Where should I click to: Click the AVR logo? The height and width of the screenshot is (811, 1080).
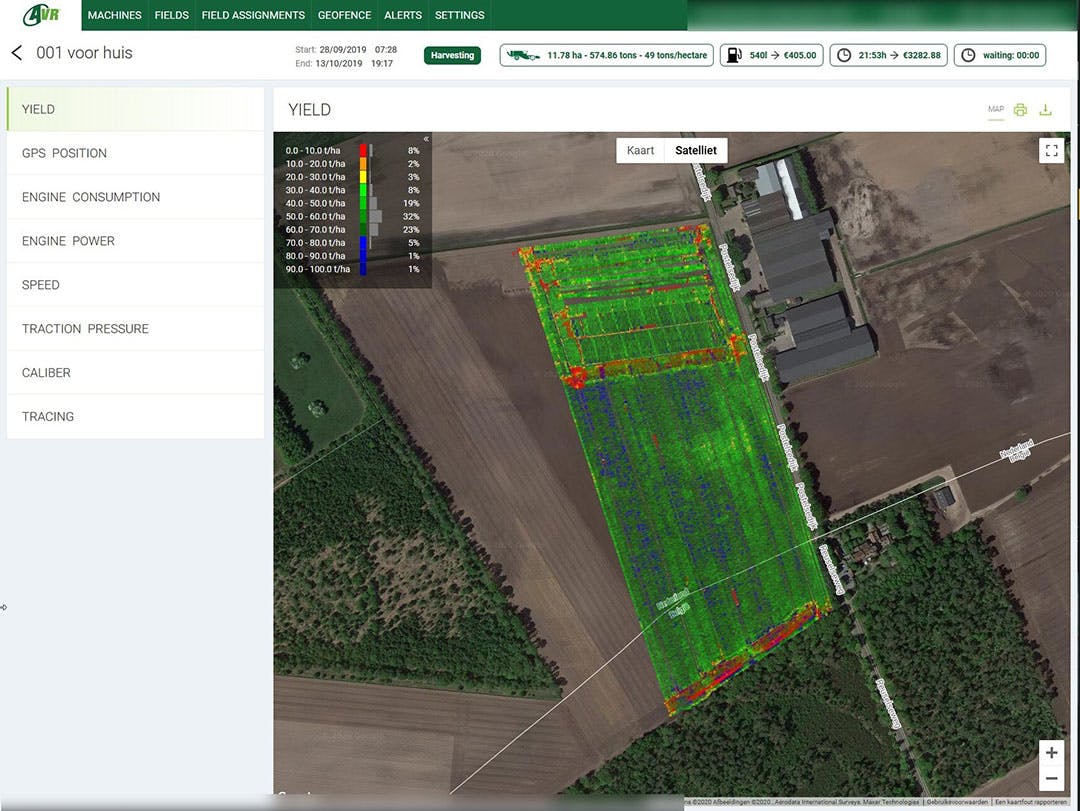click(x=41, y=15)
